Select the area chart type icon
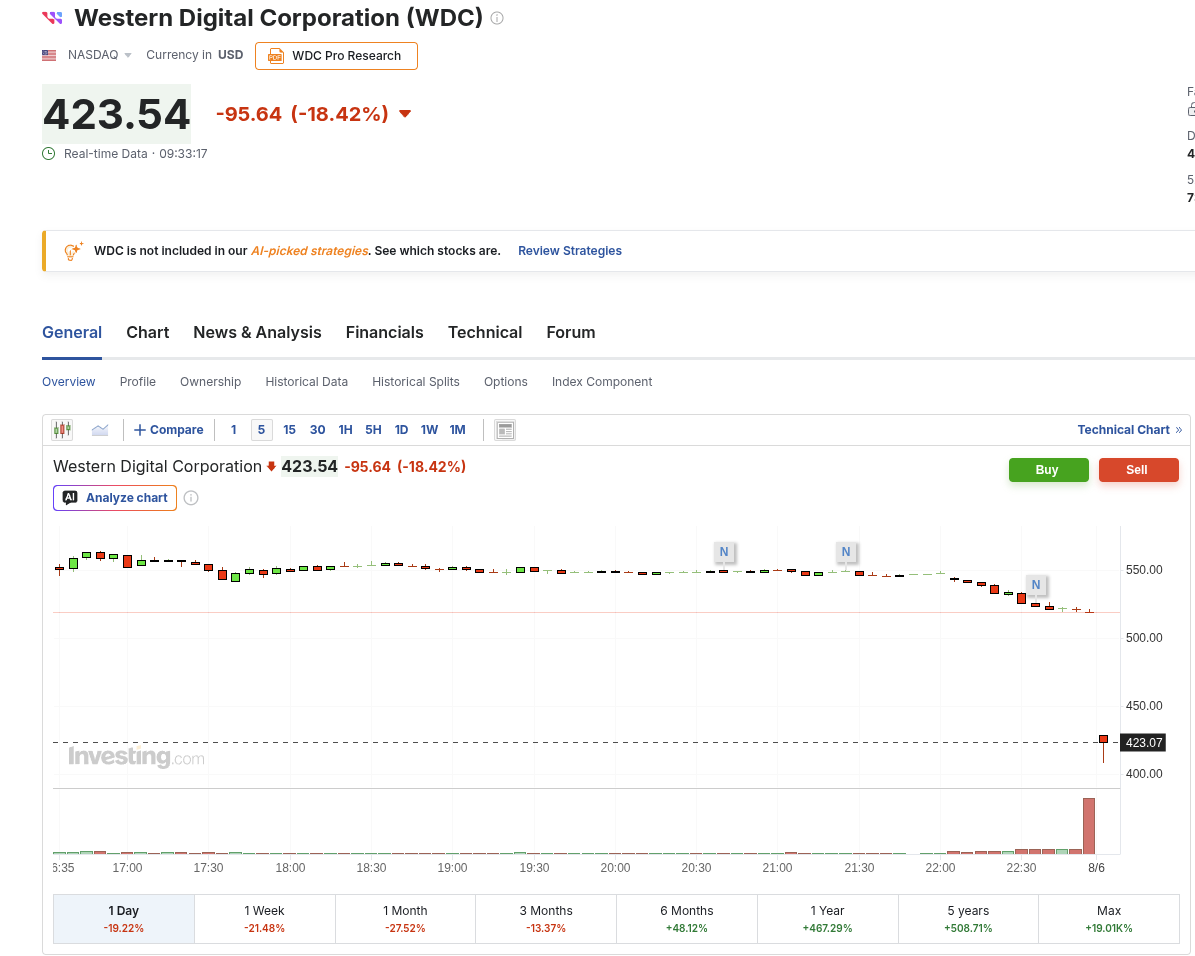This screenshot has height=956, width=1195. pyautogui.click(x=100, y=430)
